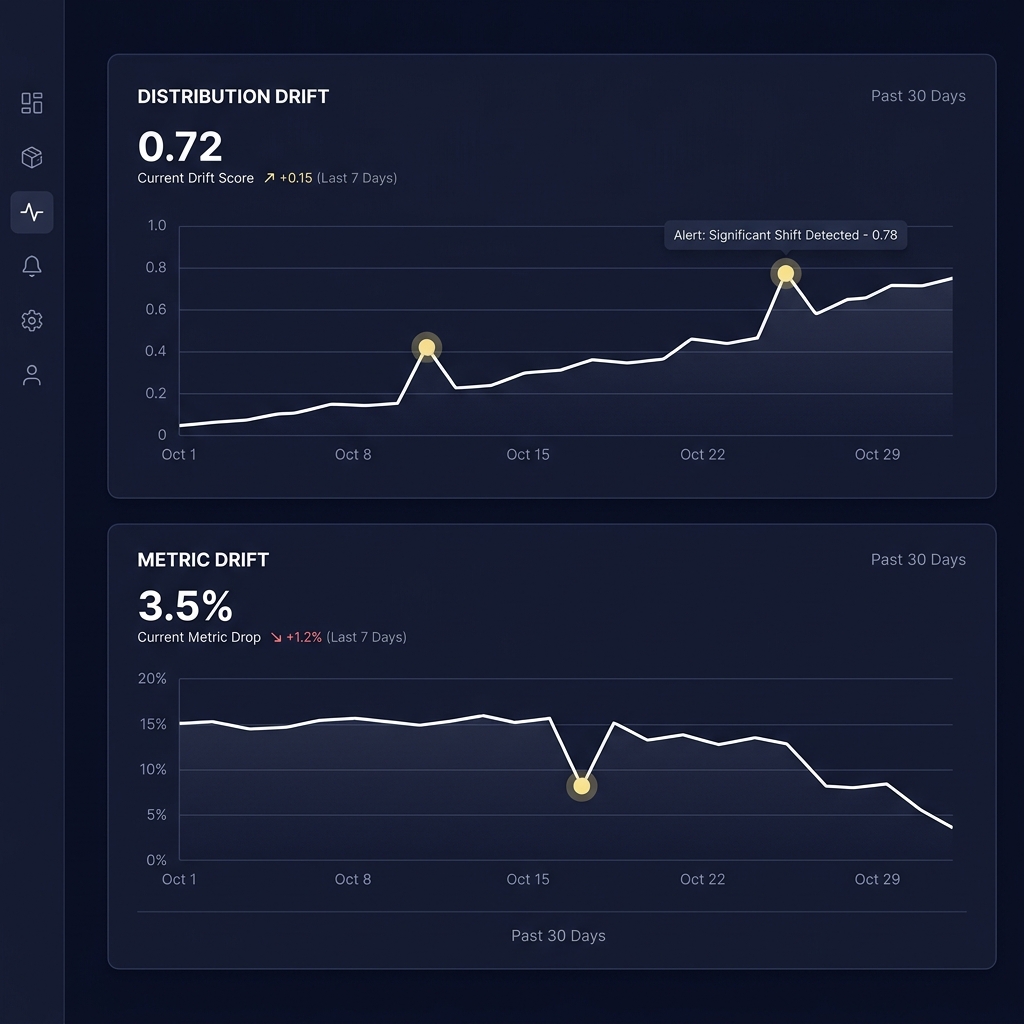Open the models cube icon in sidebar
This screenshot has height=1024, width=1024.
[31, 157]
